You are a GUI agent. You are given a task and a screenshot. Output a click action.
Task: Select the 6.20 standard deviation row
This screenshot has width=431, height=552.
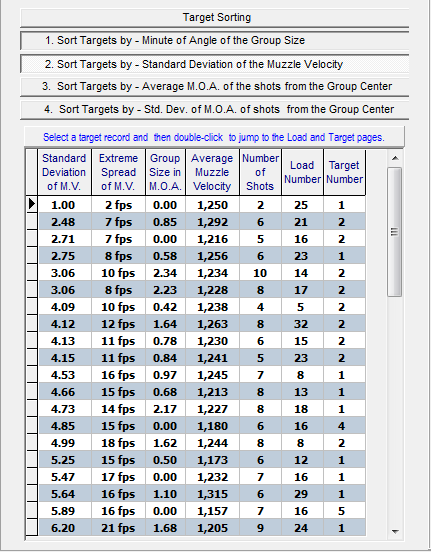coord(201,528)
